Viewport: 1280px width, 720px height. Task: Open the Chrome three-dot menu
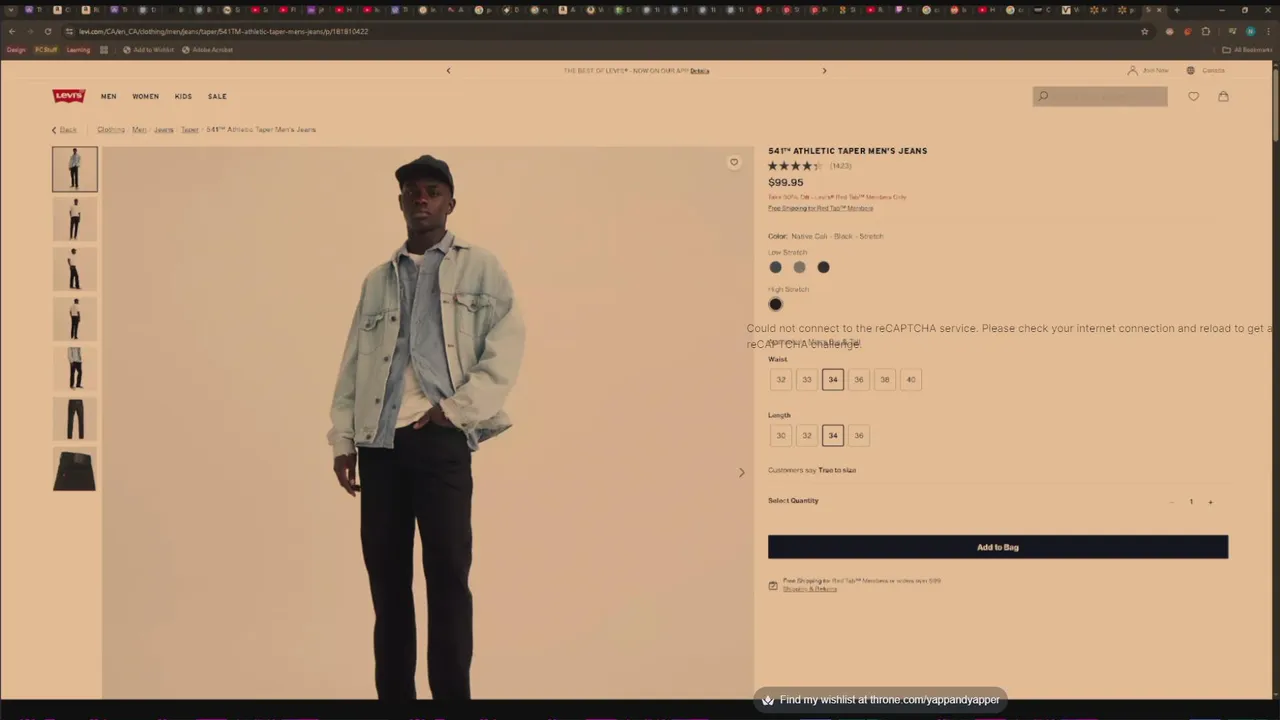pyautogui.click(x=1268, y=31)
